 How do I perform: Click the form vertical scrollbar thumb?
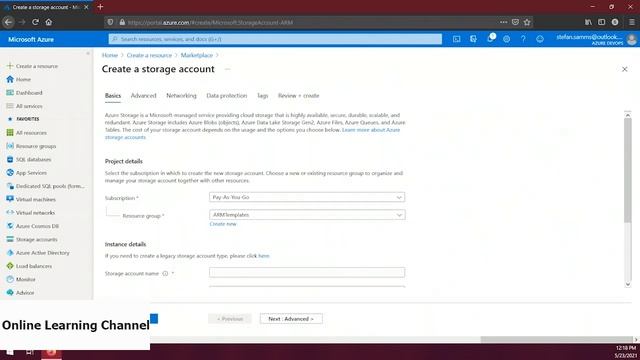coord(628,170)
